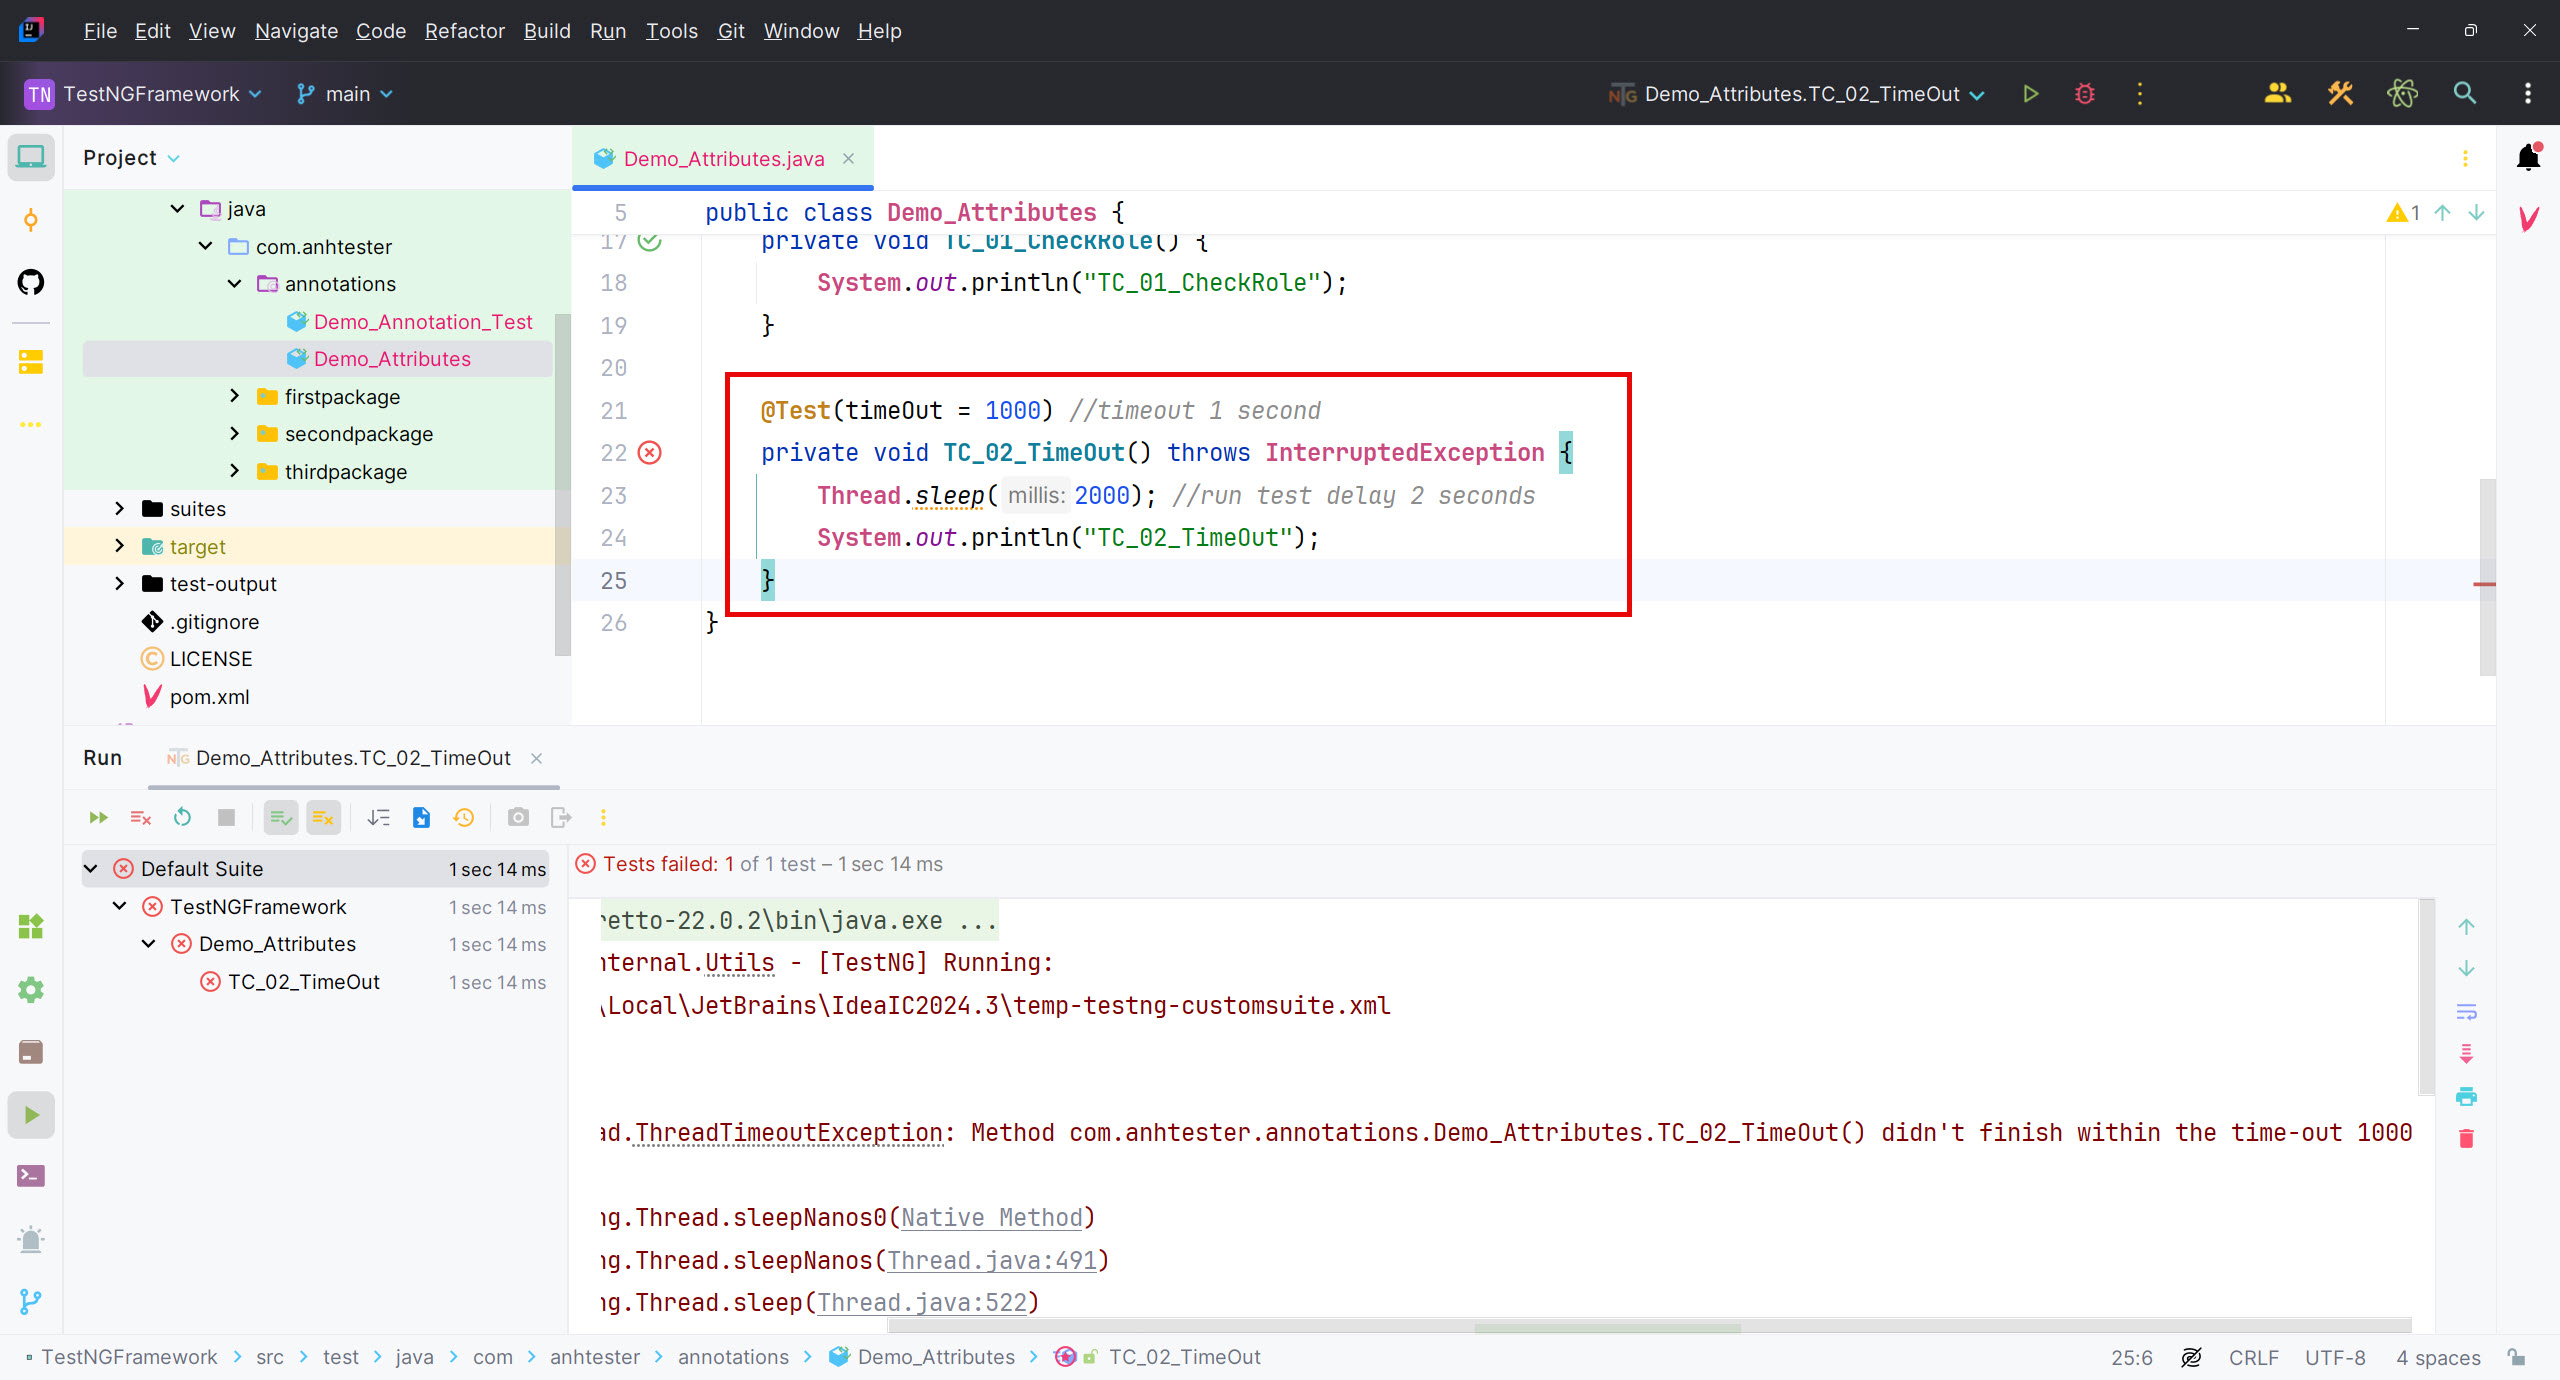The height and width of the screenshot is (1380, 2560).
Task: Toggle read-only lock in status bar
Action: tap(2517, 1357)
